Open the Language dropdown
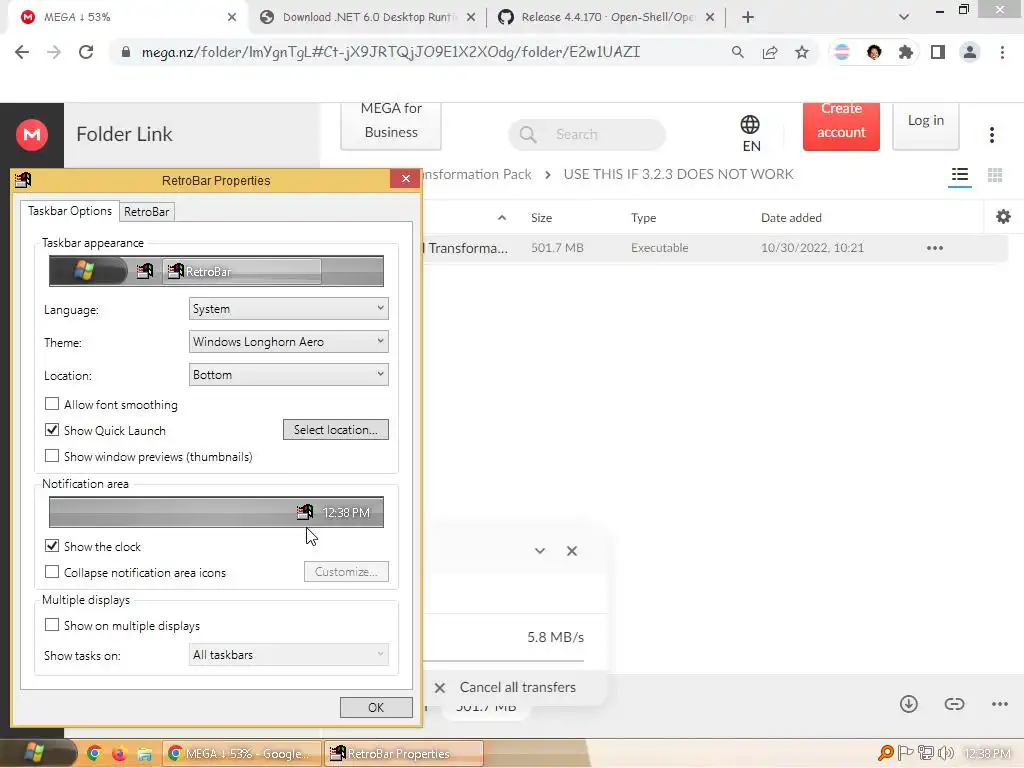Image resolution: width=1024 pixels, height=768 pixels. [289, 309]
